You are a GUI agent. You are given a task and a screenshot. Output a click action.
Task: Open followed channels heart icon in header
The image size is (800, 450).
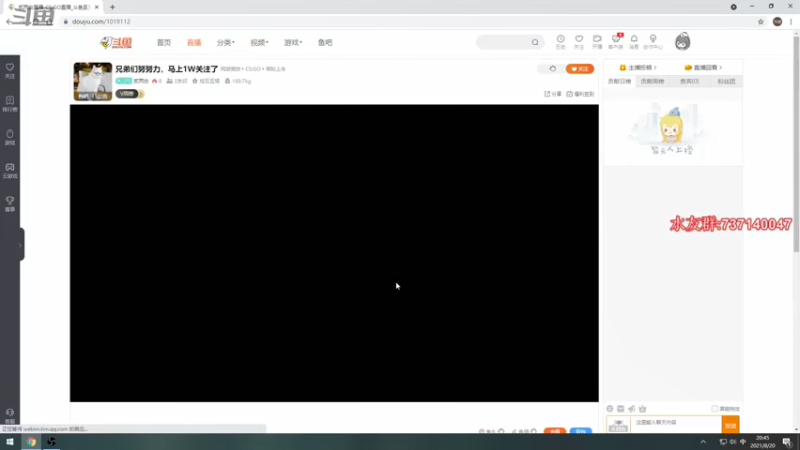[x=579, y=41]
